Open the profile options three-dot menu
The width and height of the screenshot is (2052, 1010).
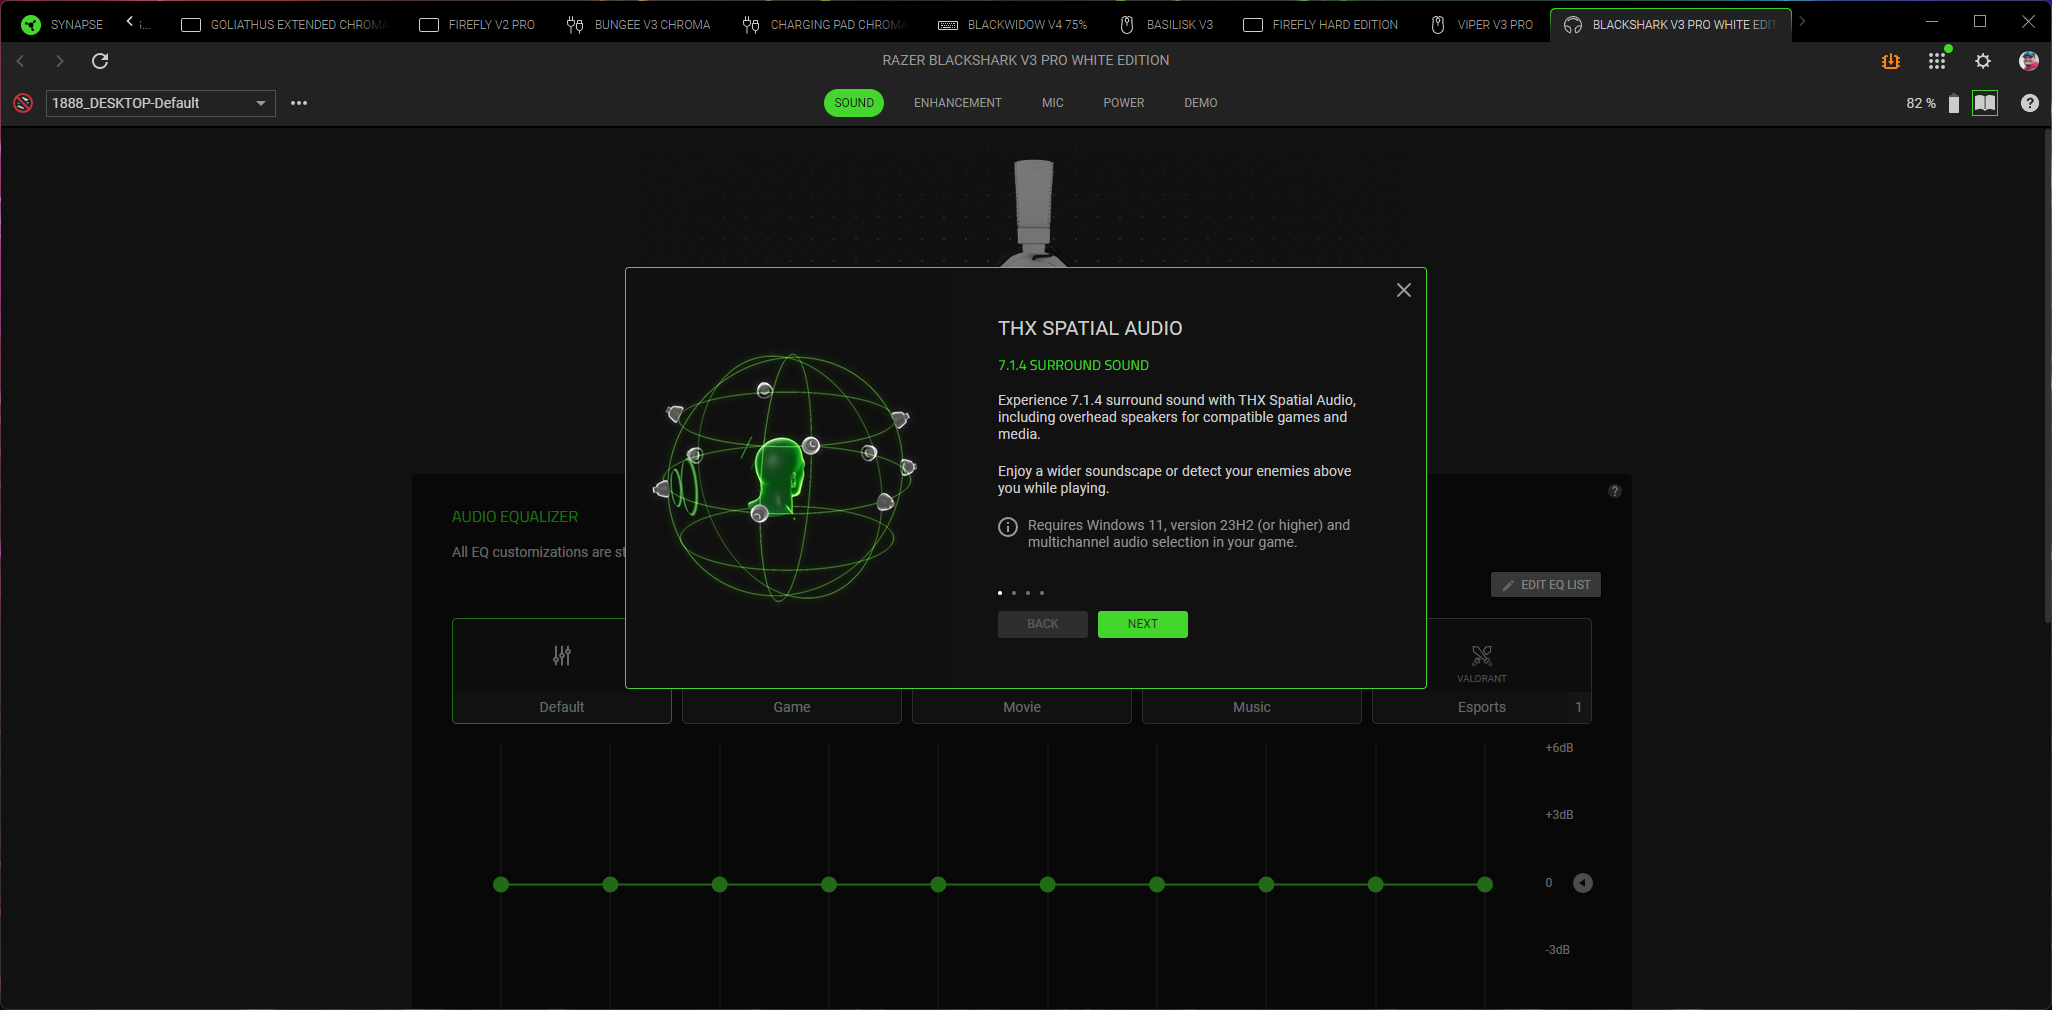[299, 103]
